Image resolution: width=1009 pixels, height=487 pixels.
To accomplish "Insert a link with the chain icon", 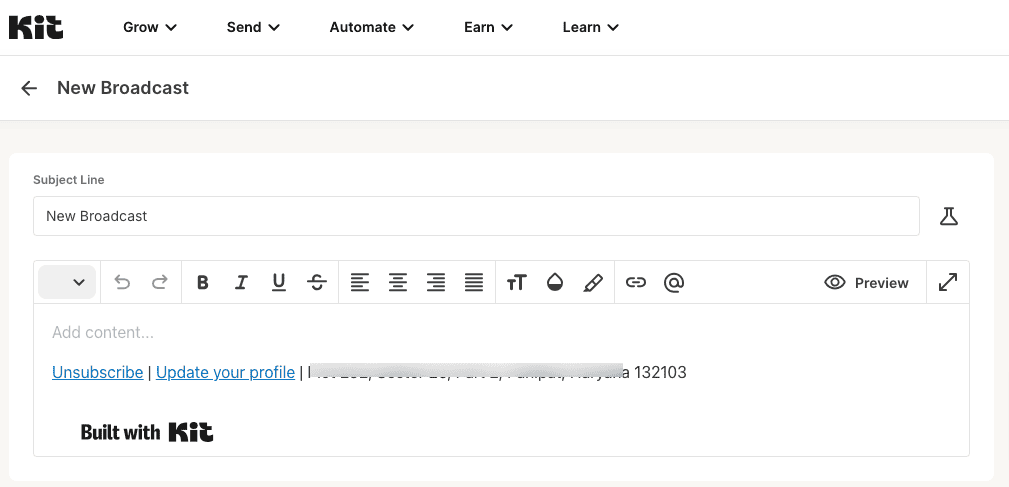I will [x=635, y=283].
